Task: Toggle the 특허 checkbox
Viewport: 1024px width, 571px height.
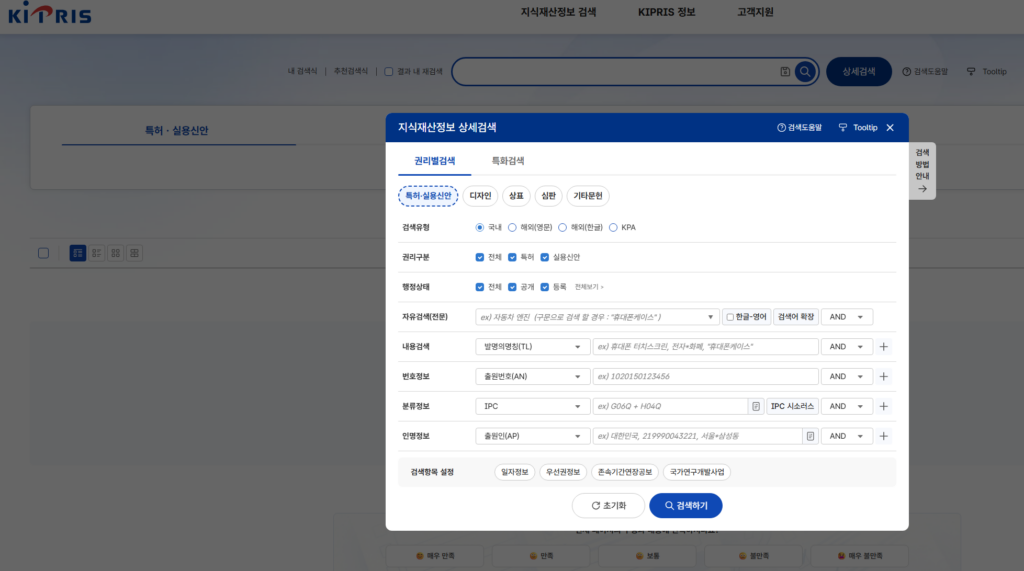Action: [x=512, y=257]
